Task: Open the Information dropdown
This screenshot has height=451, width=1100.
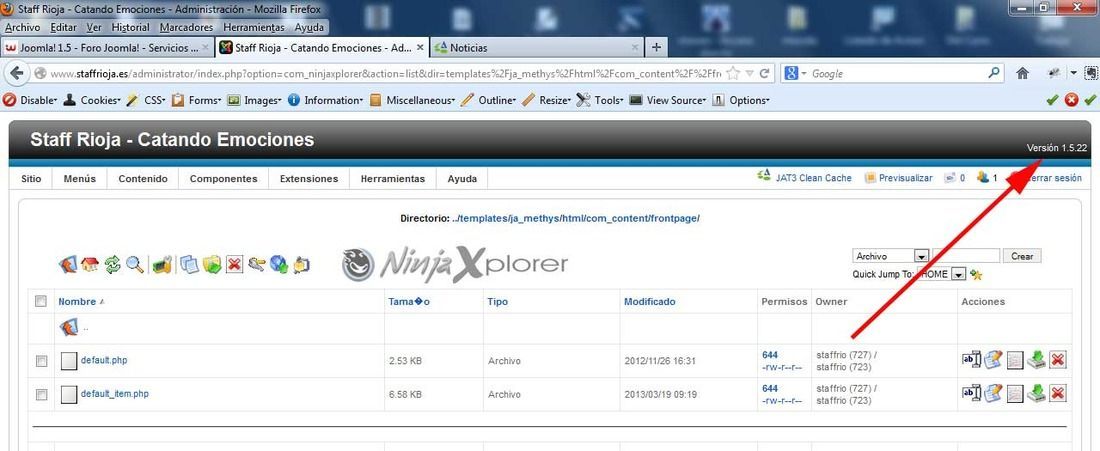Action: pos(326,100)
